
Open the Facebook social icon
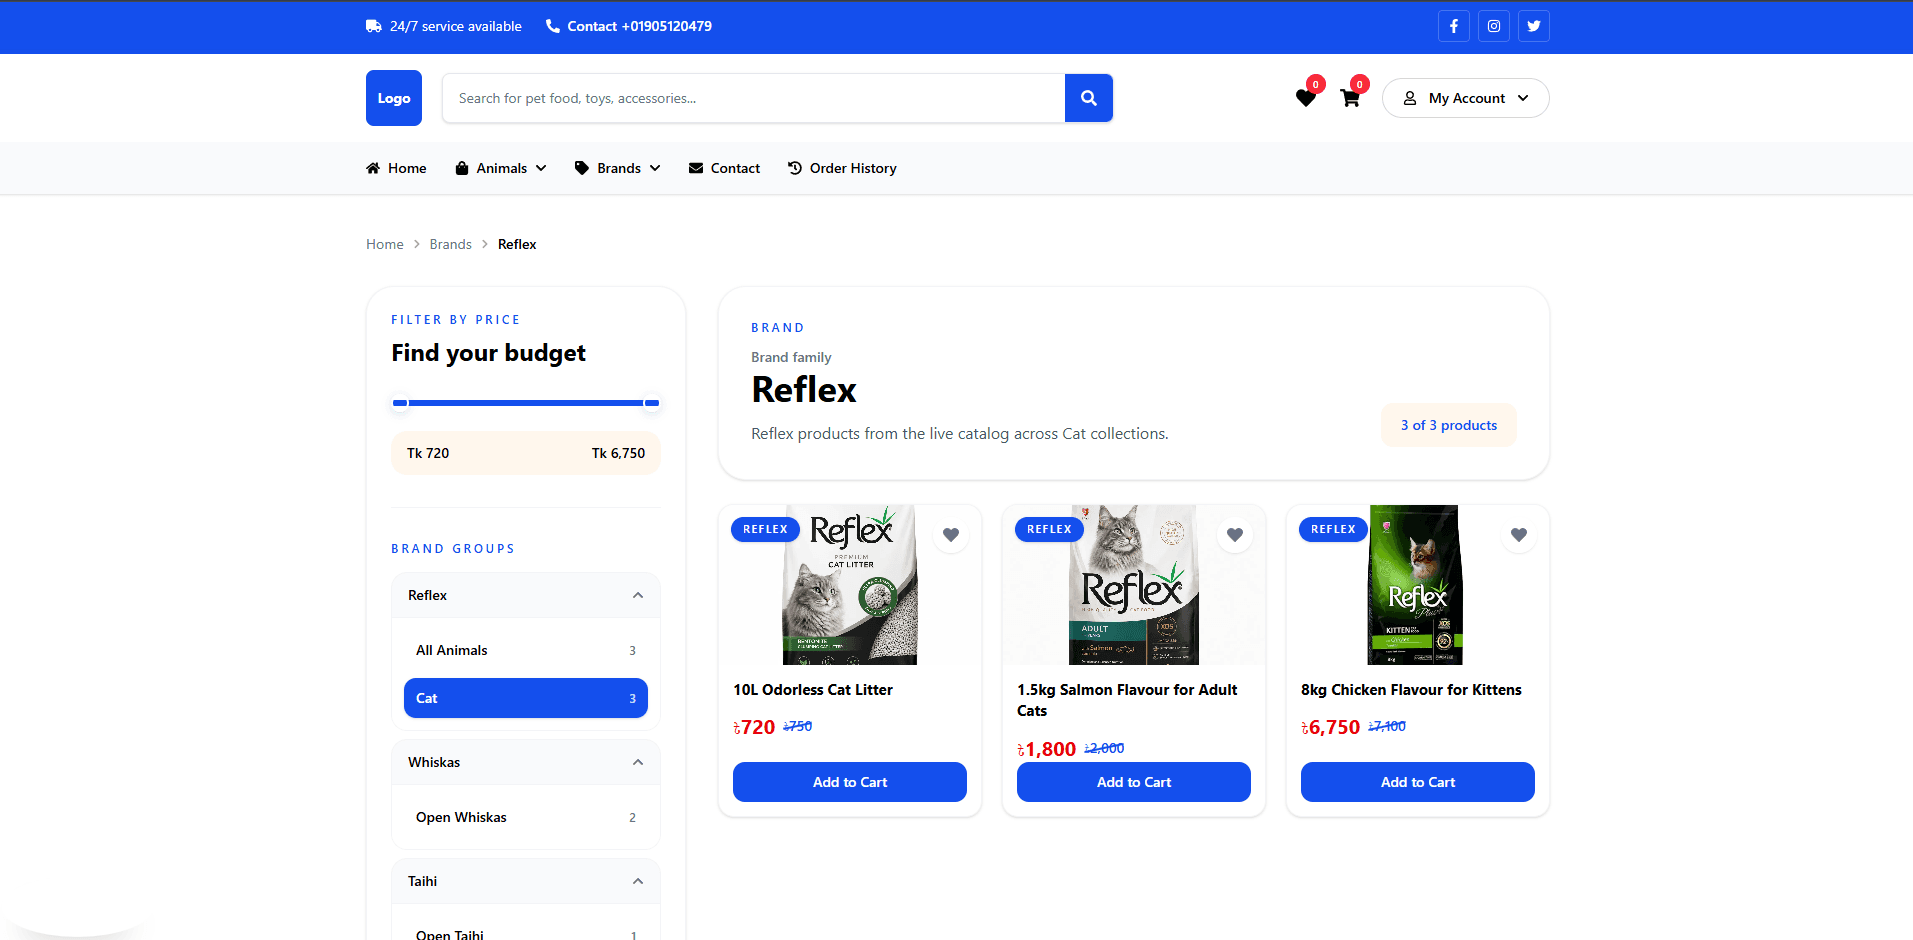click(1454, 26)
